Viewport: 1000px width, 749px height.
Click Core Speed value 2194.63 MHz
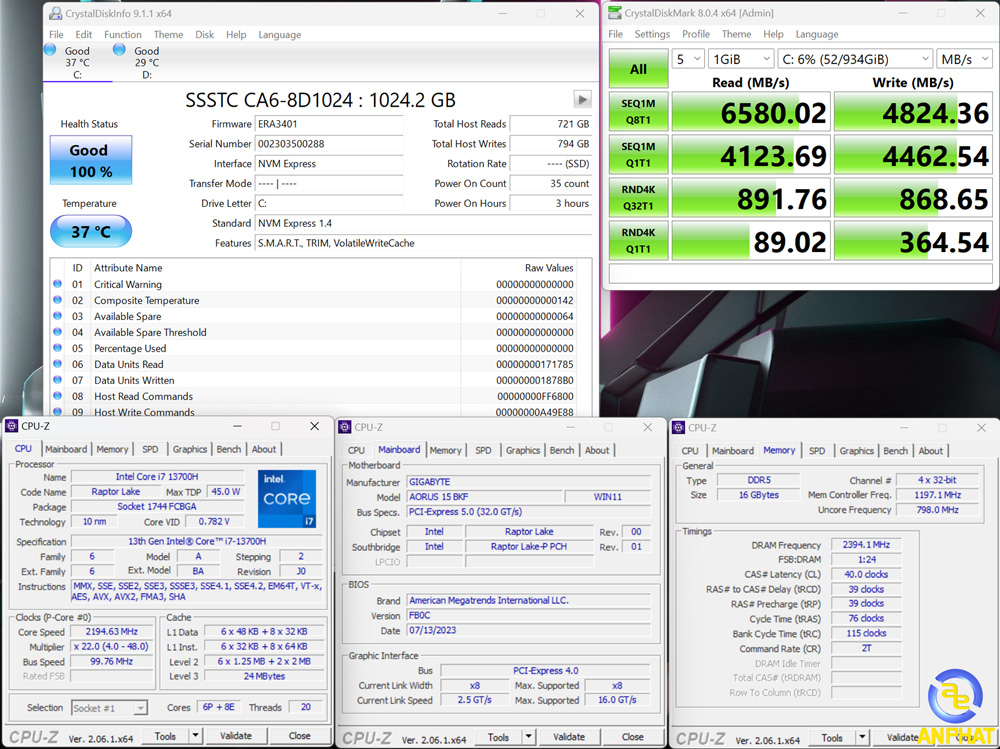click(112, 632)
